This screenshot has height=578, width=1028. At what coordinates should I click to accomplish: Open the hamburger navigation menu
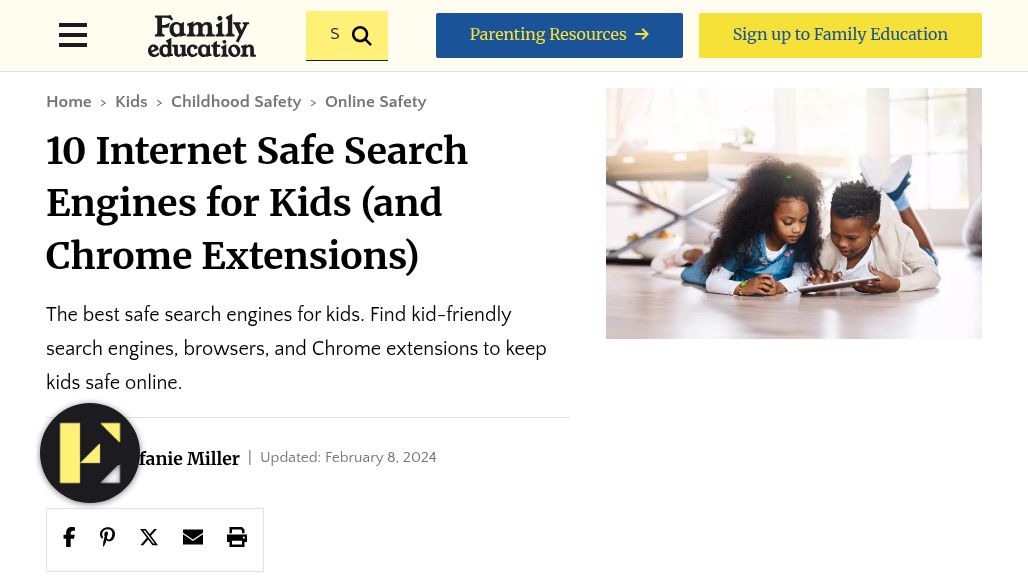coord(73,35)
